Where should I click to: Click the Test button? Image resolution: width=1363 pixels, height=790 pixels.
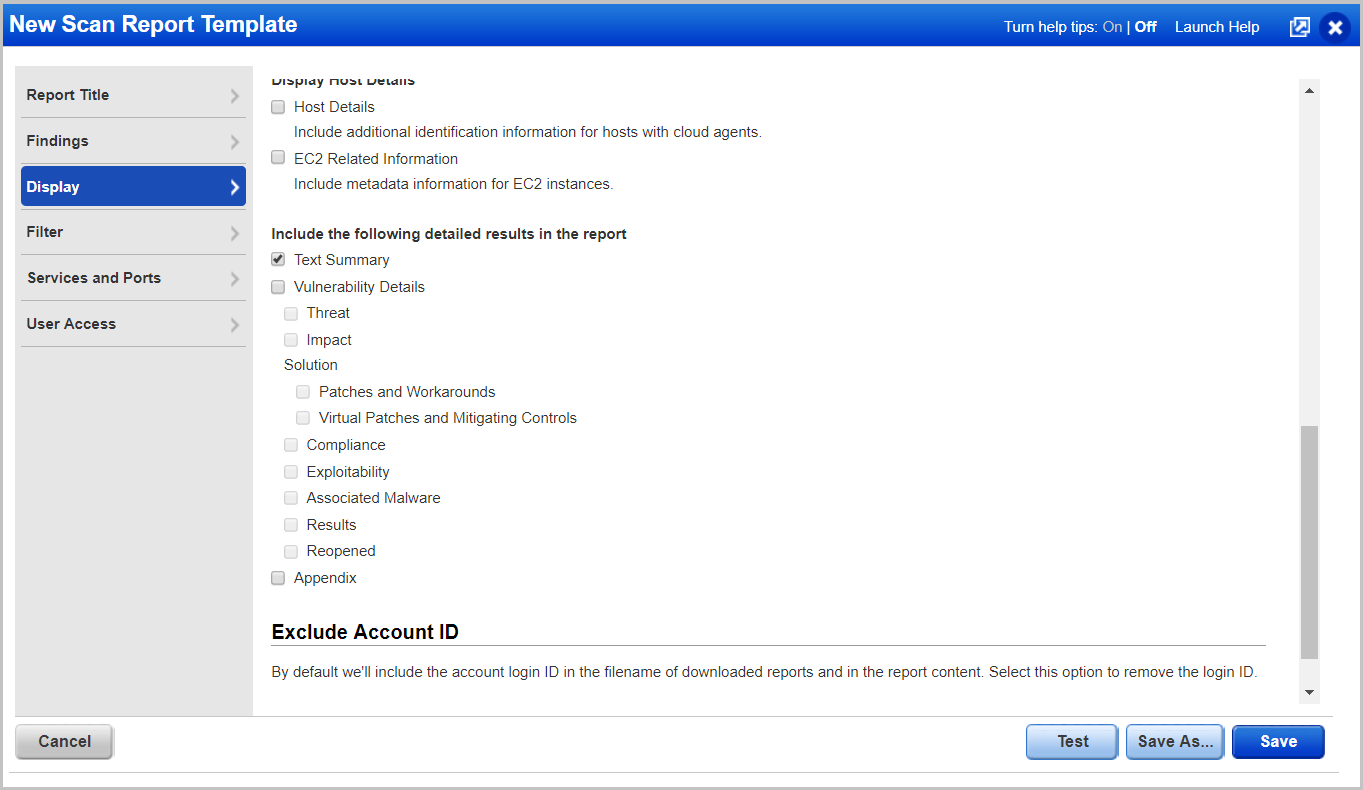tap(1072, 742)
